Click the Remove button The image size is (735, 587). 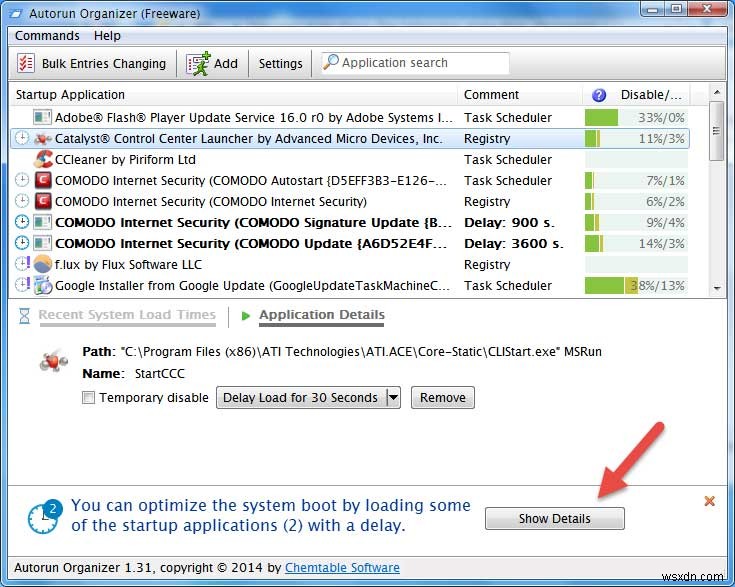(x=442, y=398)
